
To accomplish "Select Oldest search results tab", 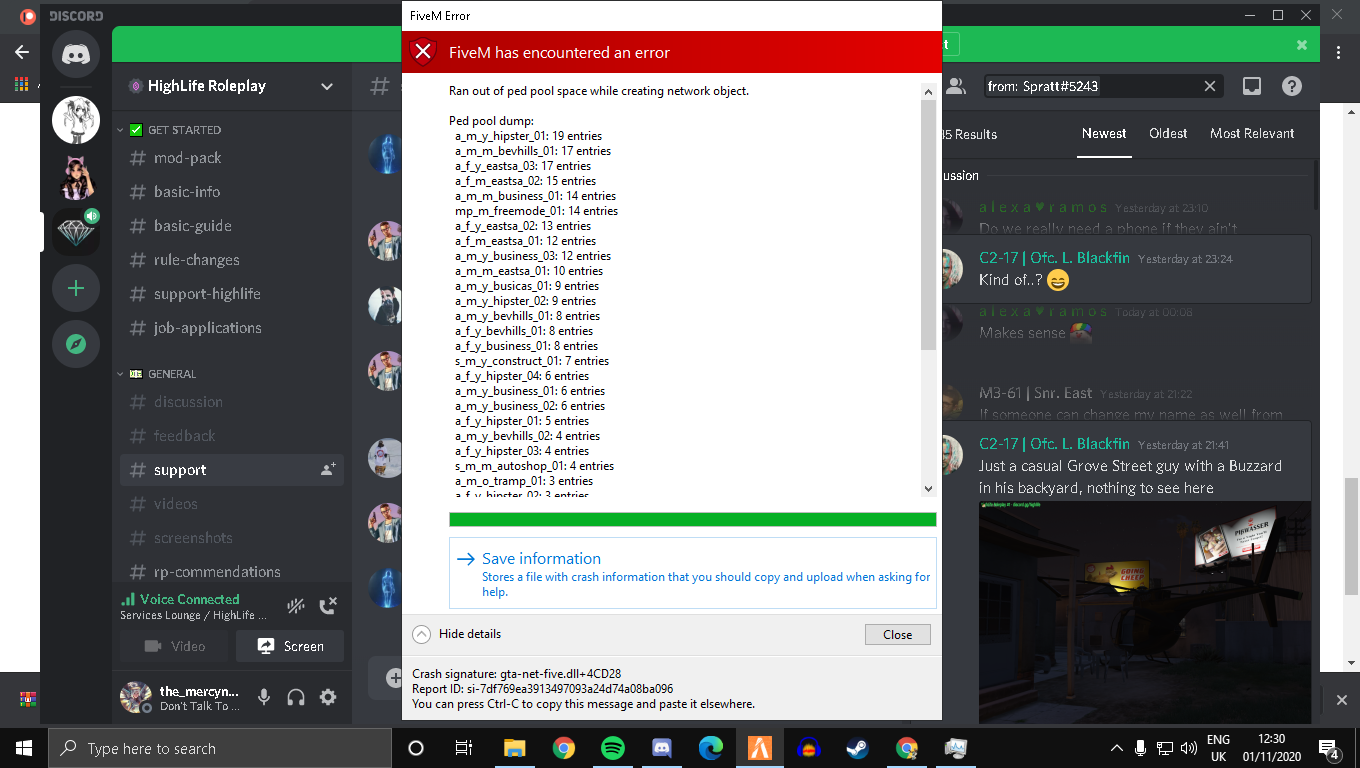I will [x=1168, y=133].
